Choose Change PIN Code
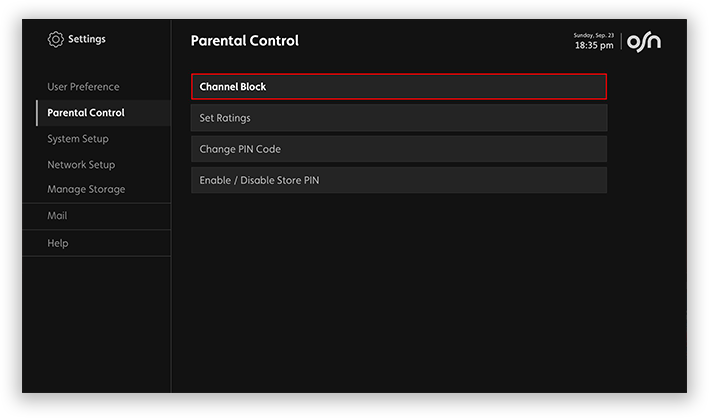The height and width of the screenshot is (418, 709). coord(398,149)
